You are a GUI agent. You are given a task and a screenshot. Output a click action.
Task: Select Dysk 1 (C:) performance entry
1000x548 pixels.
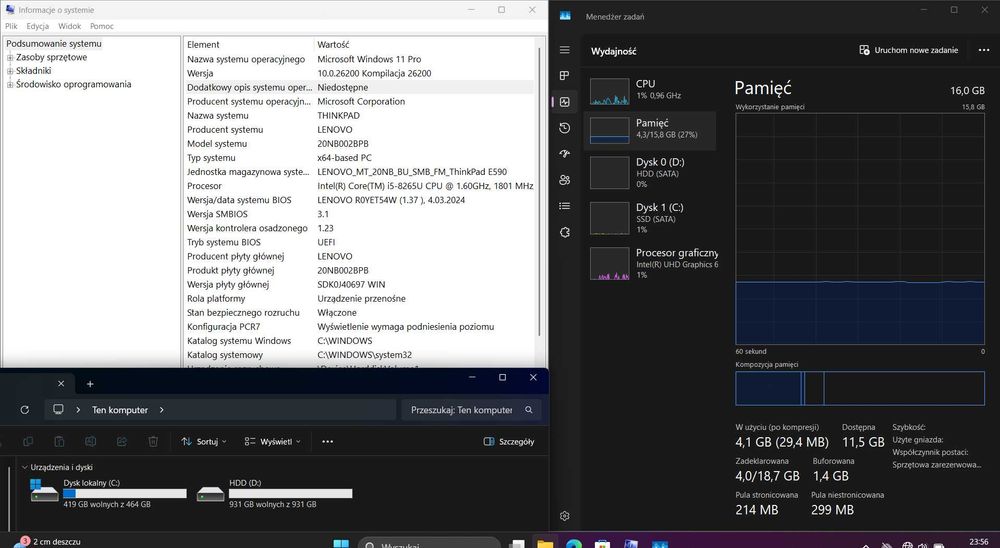[651, 218]
